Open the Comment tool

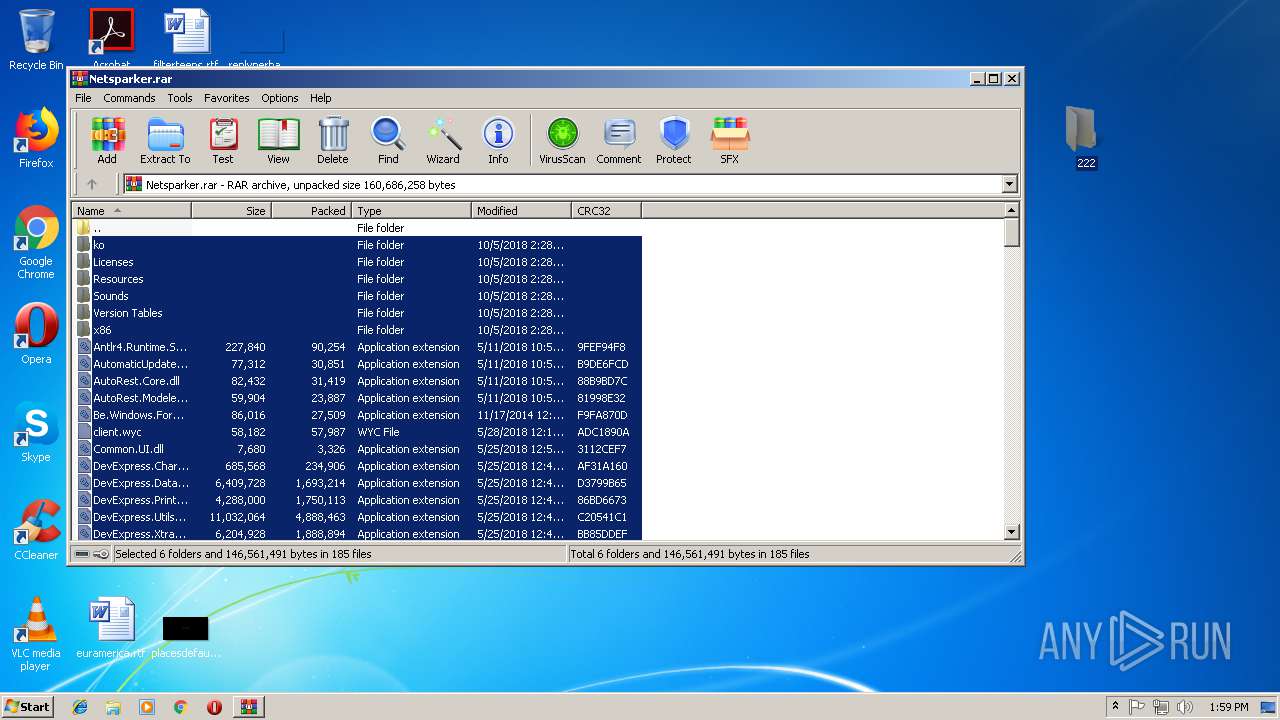tap(619, 141)
